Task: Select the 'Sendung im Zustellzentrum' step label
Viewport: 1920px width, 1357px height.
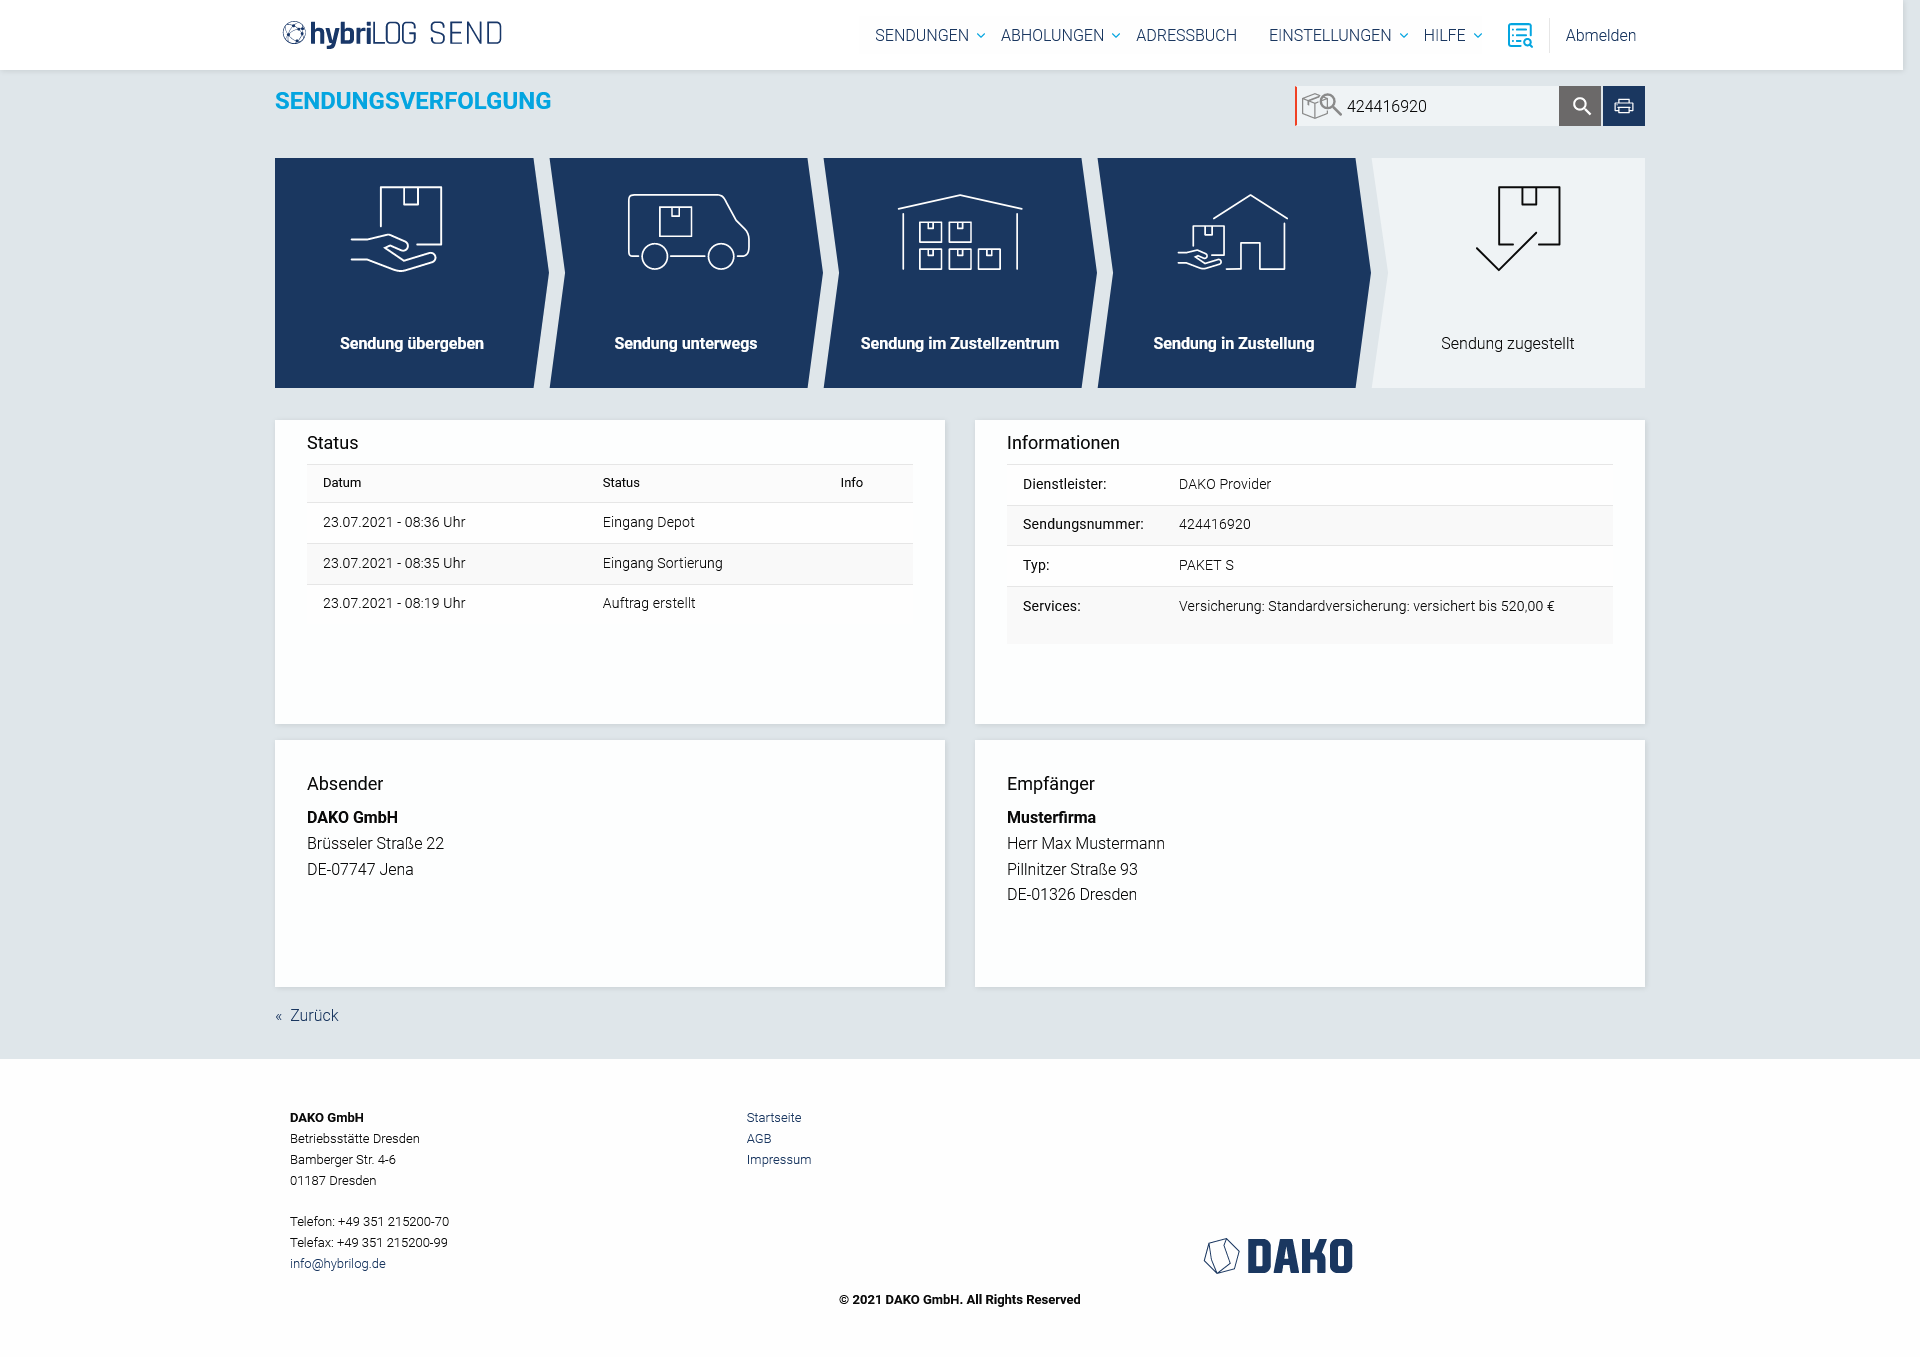Action: point(960,343)
